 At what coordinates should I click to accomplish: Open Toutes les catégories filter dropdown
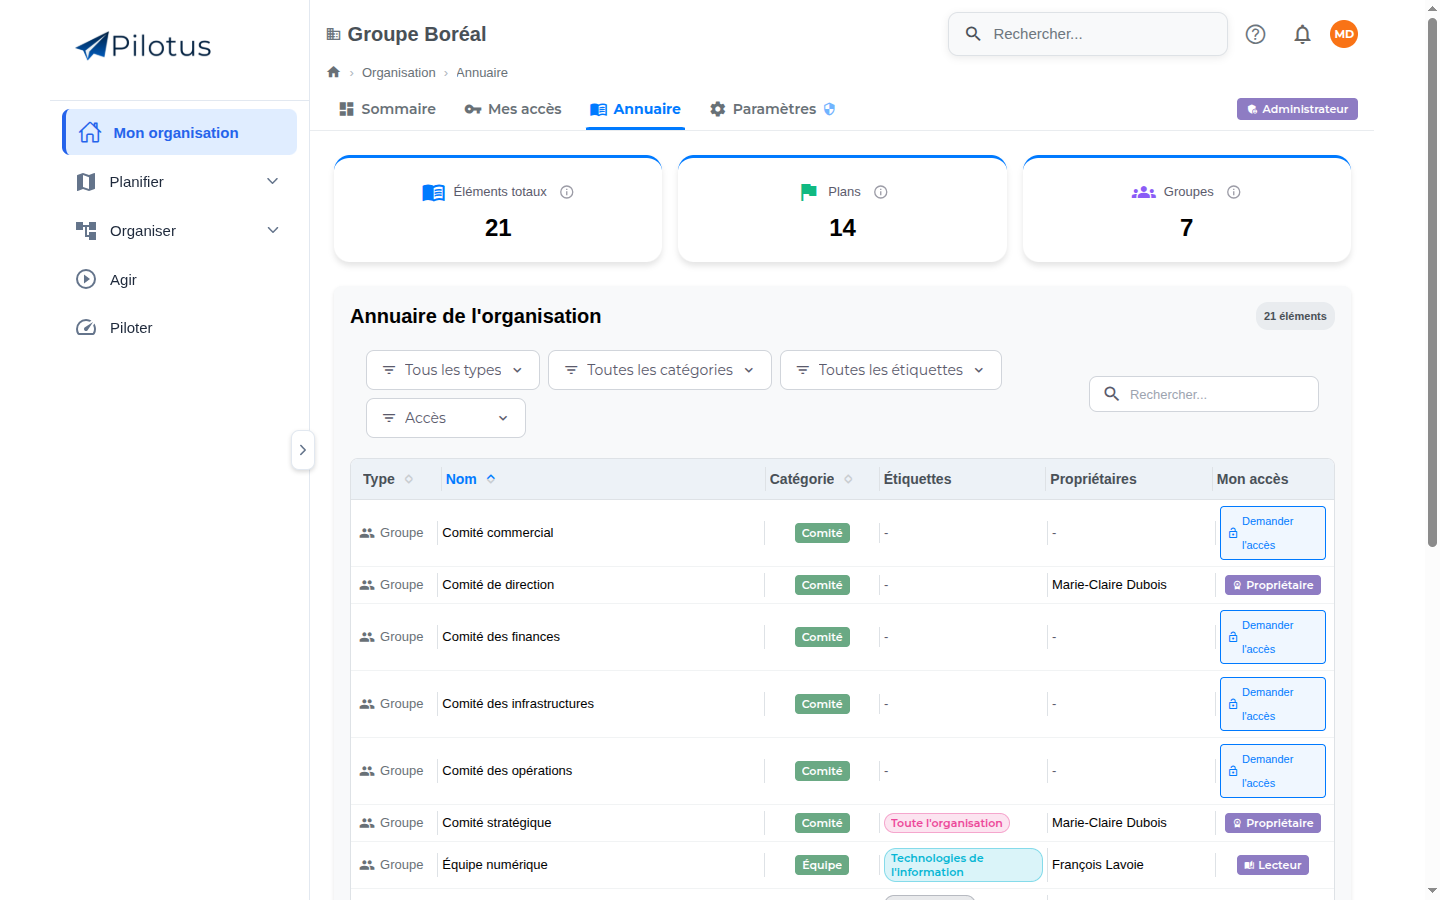click(x=660, y=370)
